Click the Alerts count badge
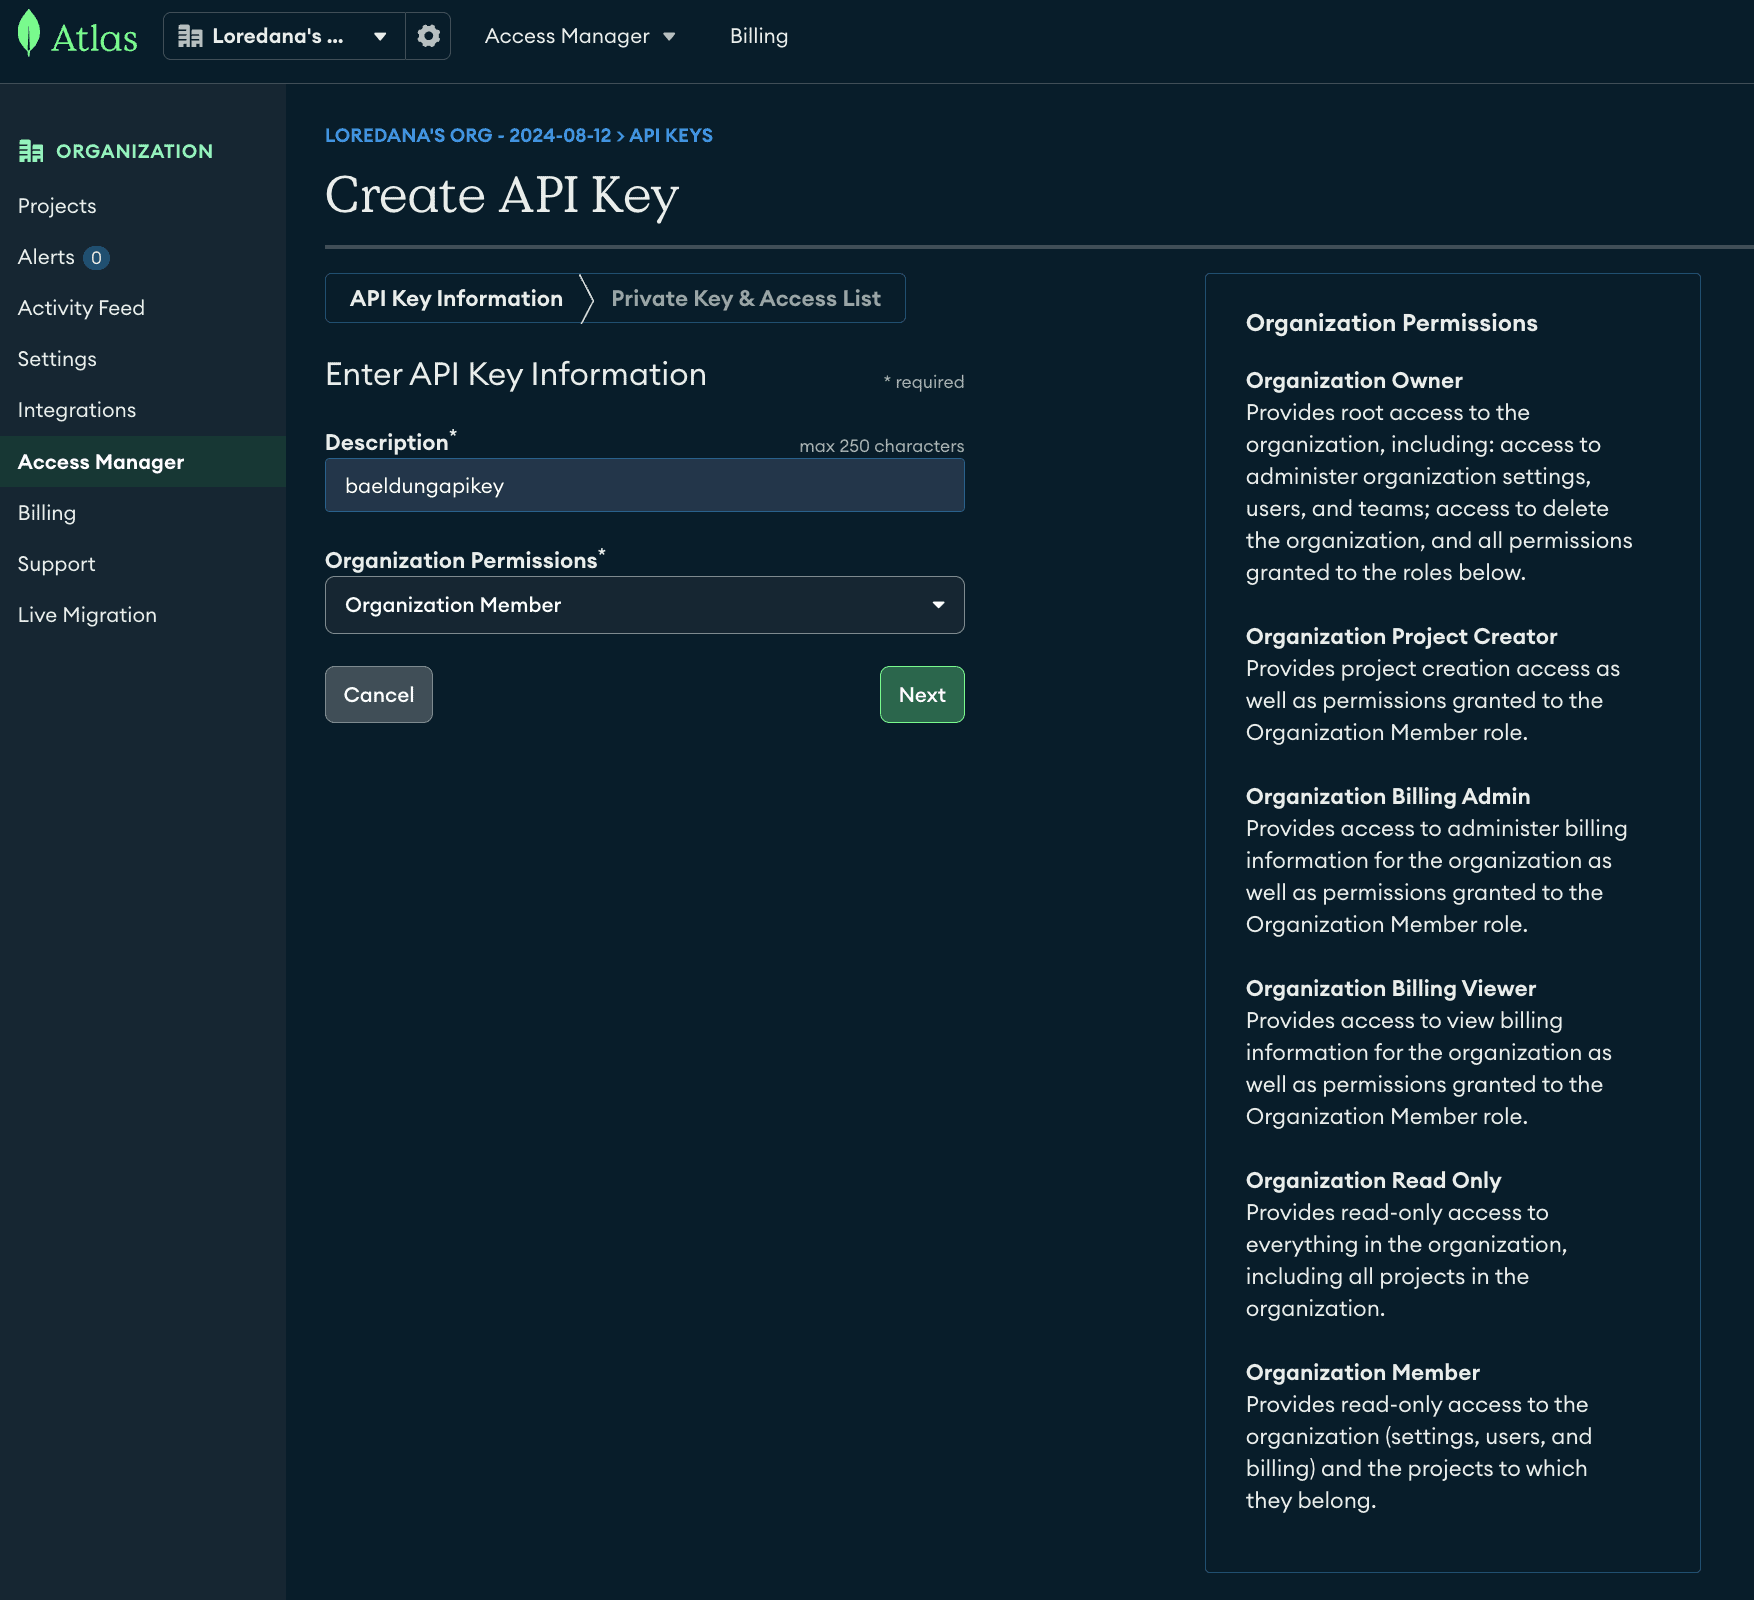Image resolution: width=1754 pixels, height=1600 pixels. [96, 258]
